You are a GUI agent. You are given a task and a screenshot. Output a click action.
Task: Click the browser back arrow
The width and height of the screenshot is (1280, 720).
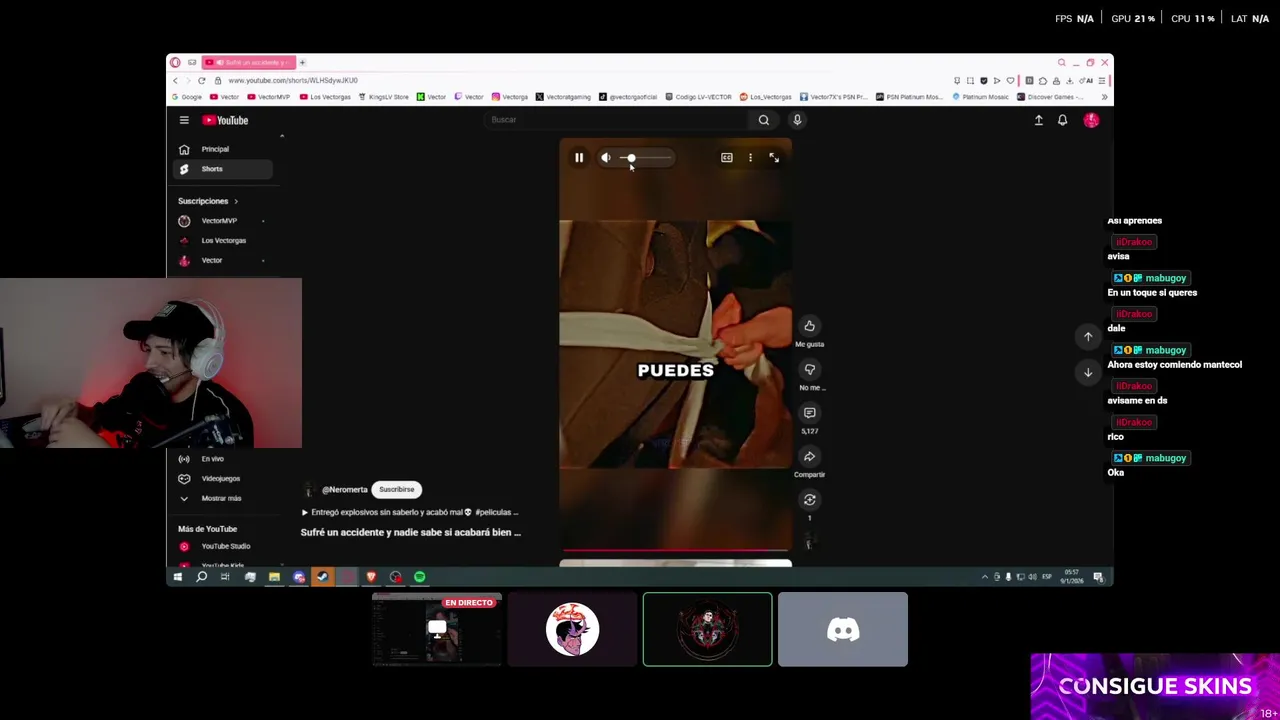(175, 80)
